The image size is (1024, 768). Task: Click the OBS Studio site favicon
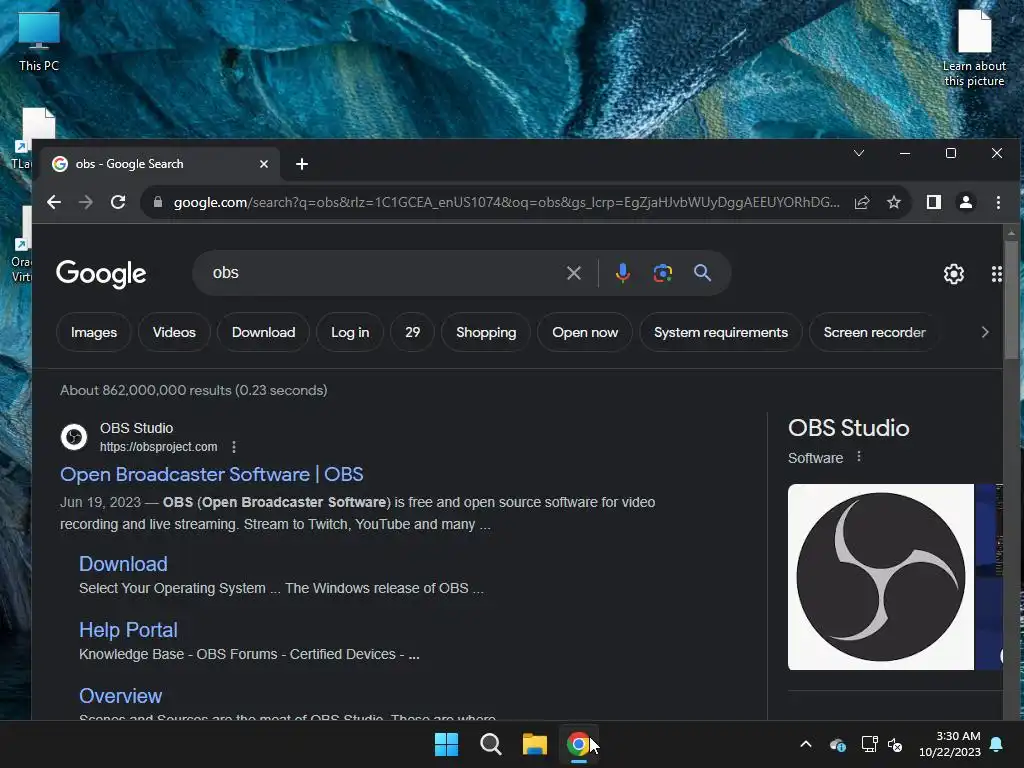[x=74, y=437]
